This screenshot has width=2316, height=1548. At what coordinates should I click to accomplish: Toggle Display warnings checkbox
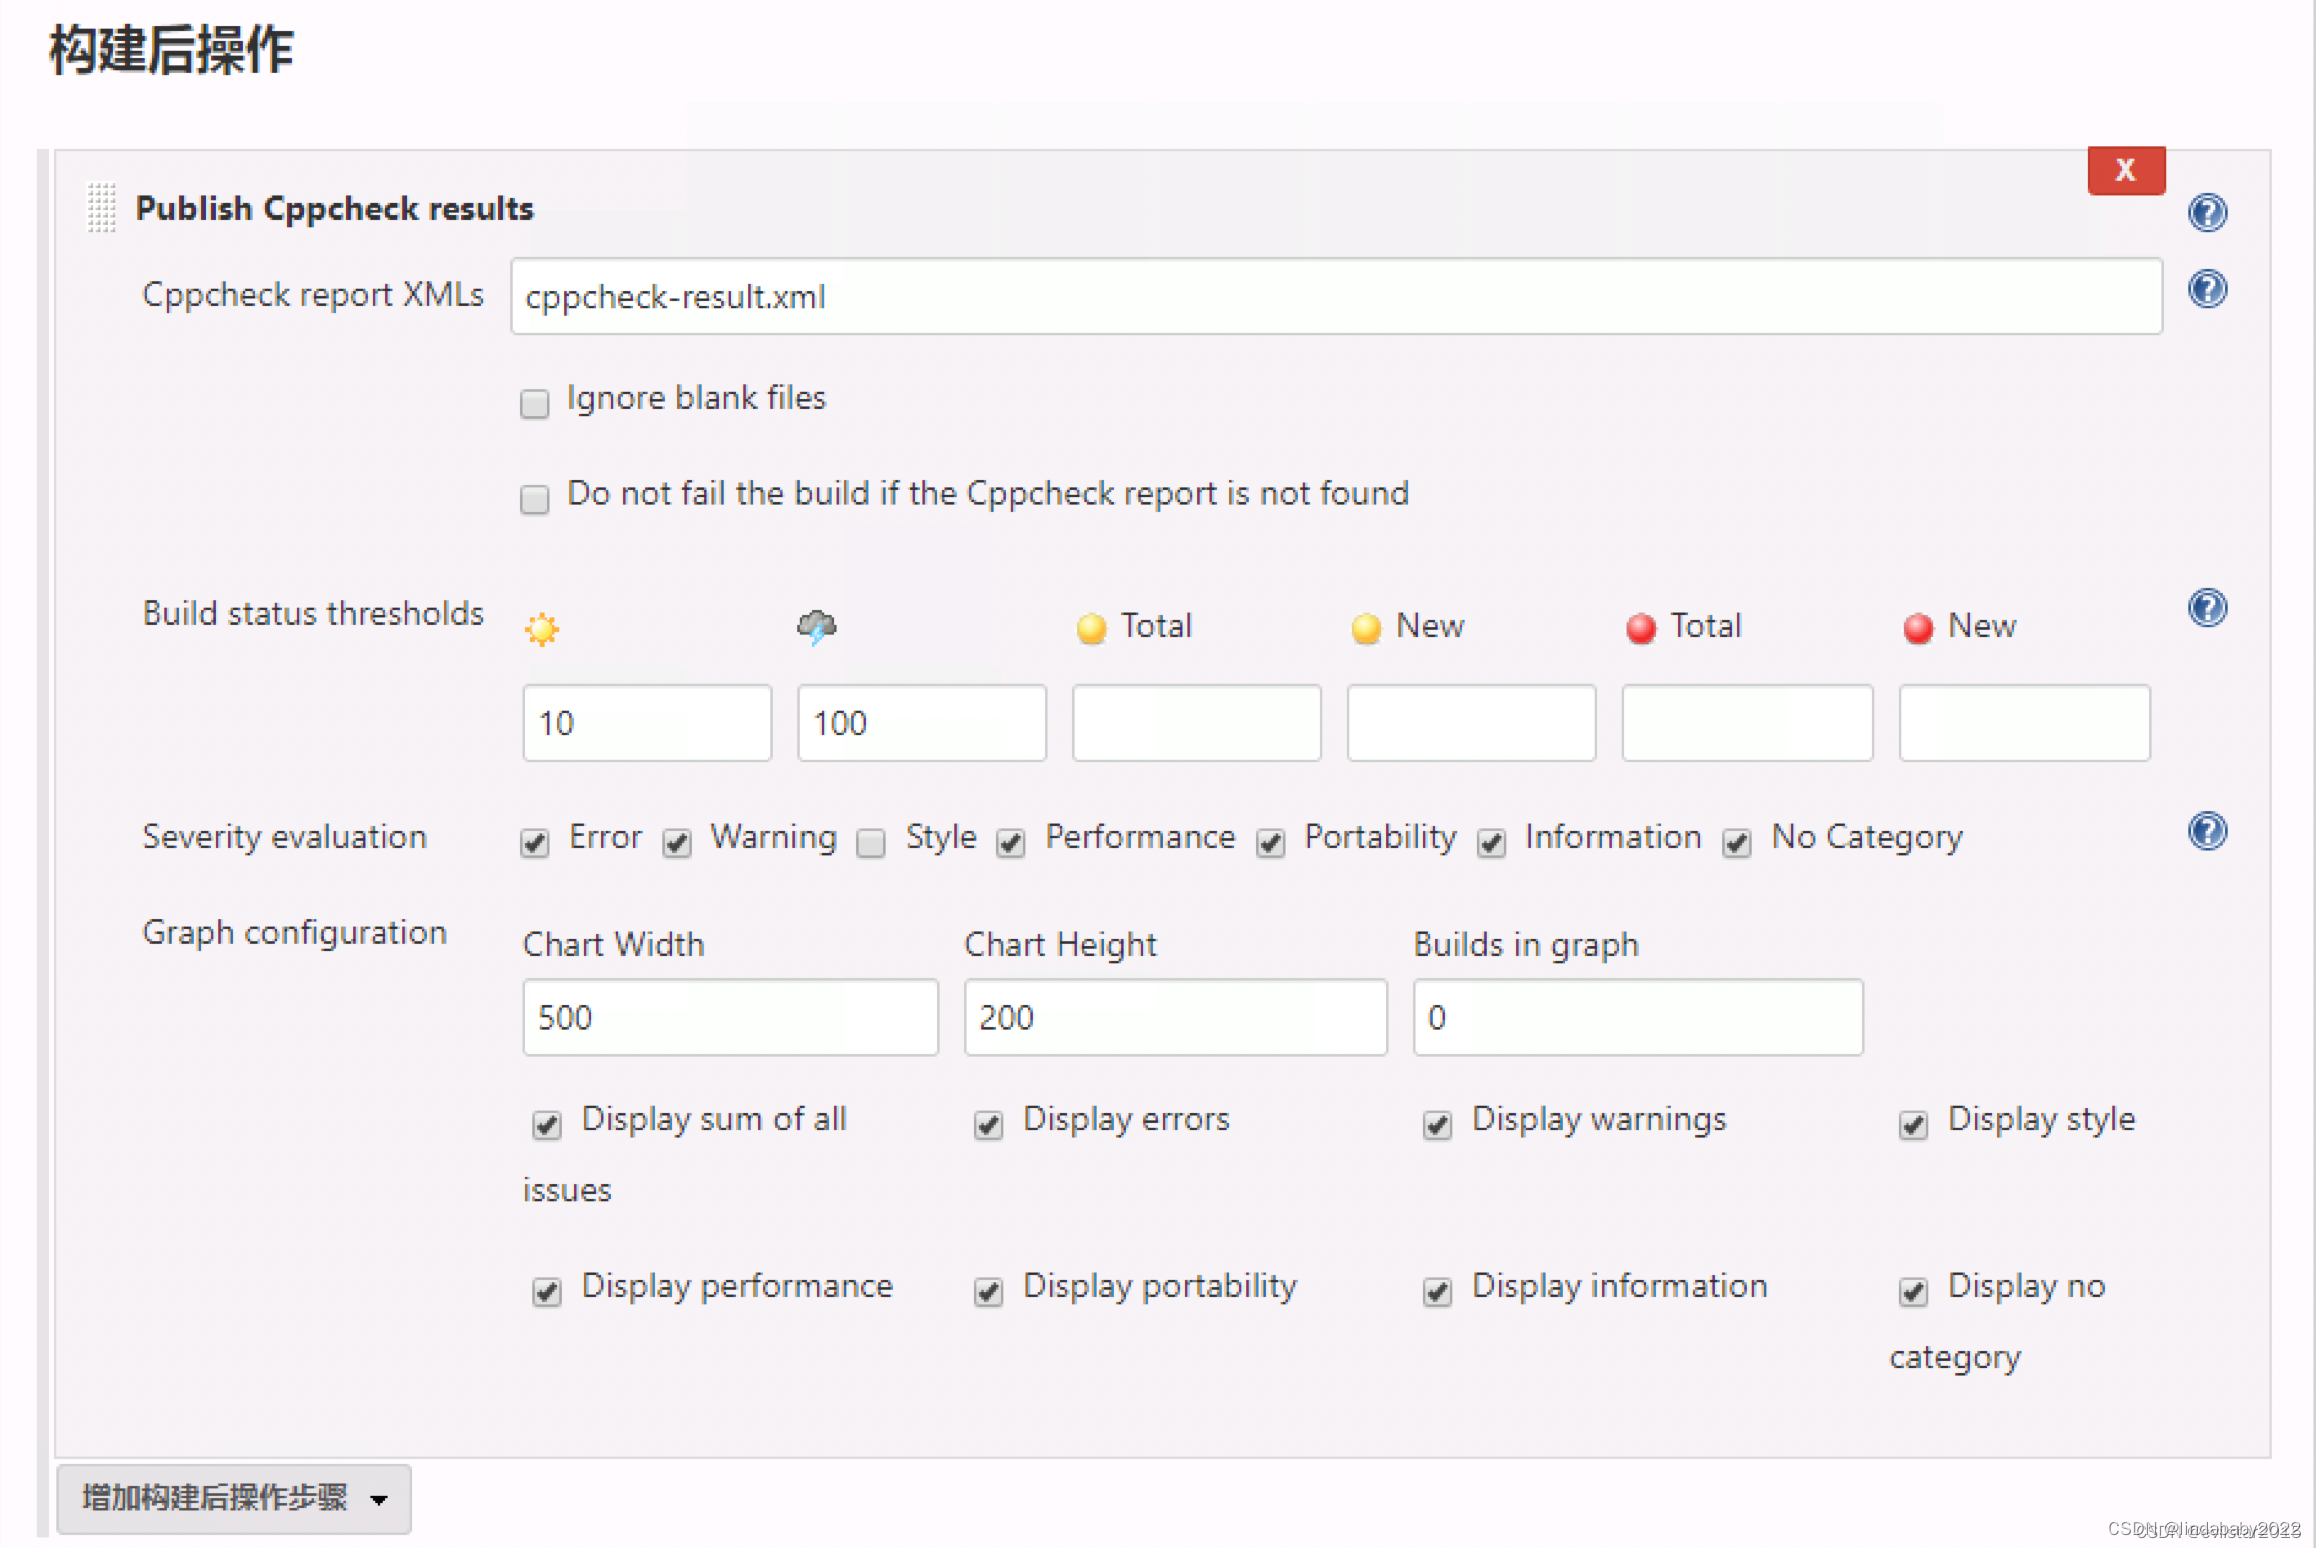click(1438, 1125)
